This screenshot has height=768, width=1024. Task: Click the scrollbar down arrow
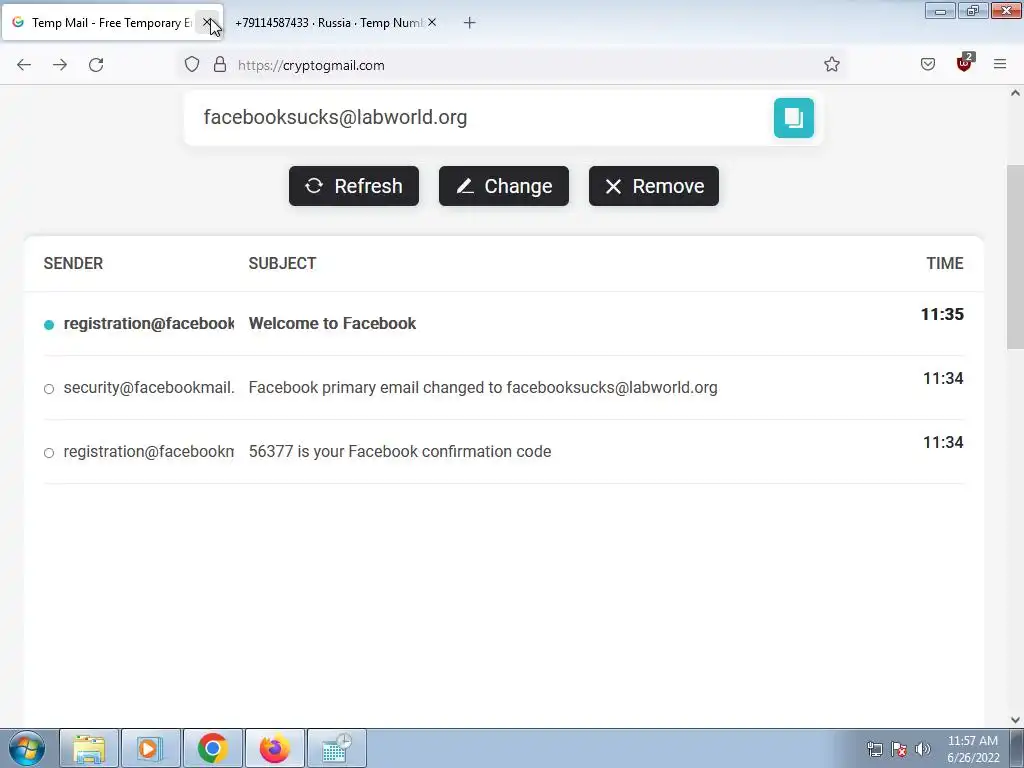click(1015, 720)
